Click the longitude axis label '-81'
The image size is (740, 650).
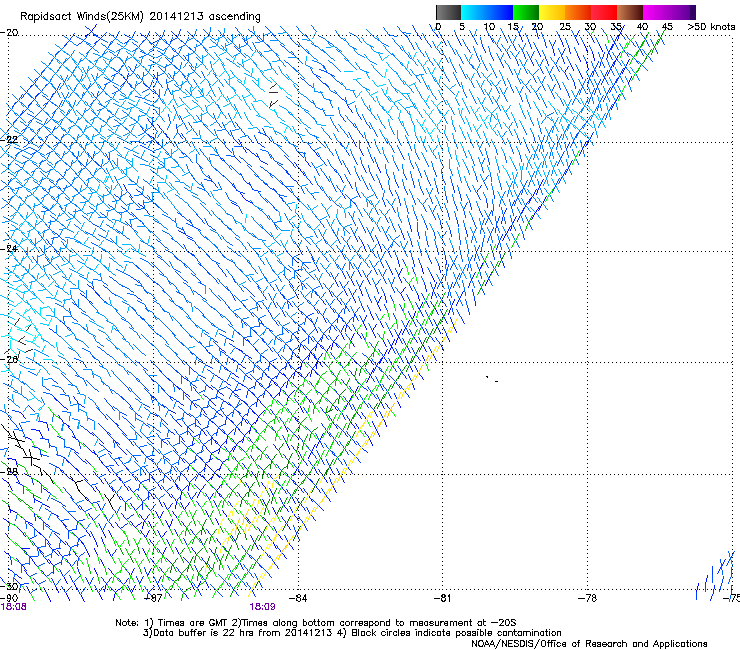click(x=442, y=598)
